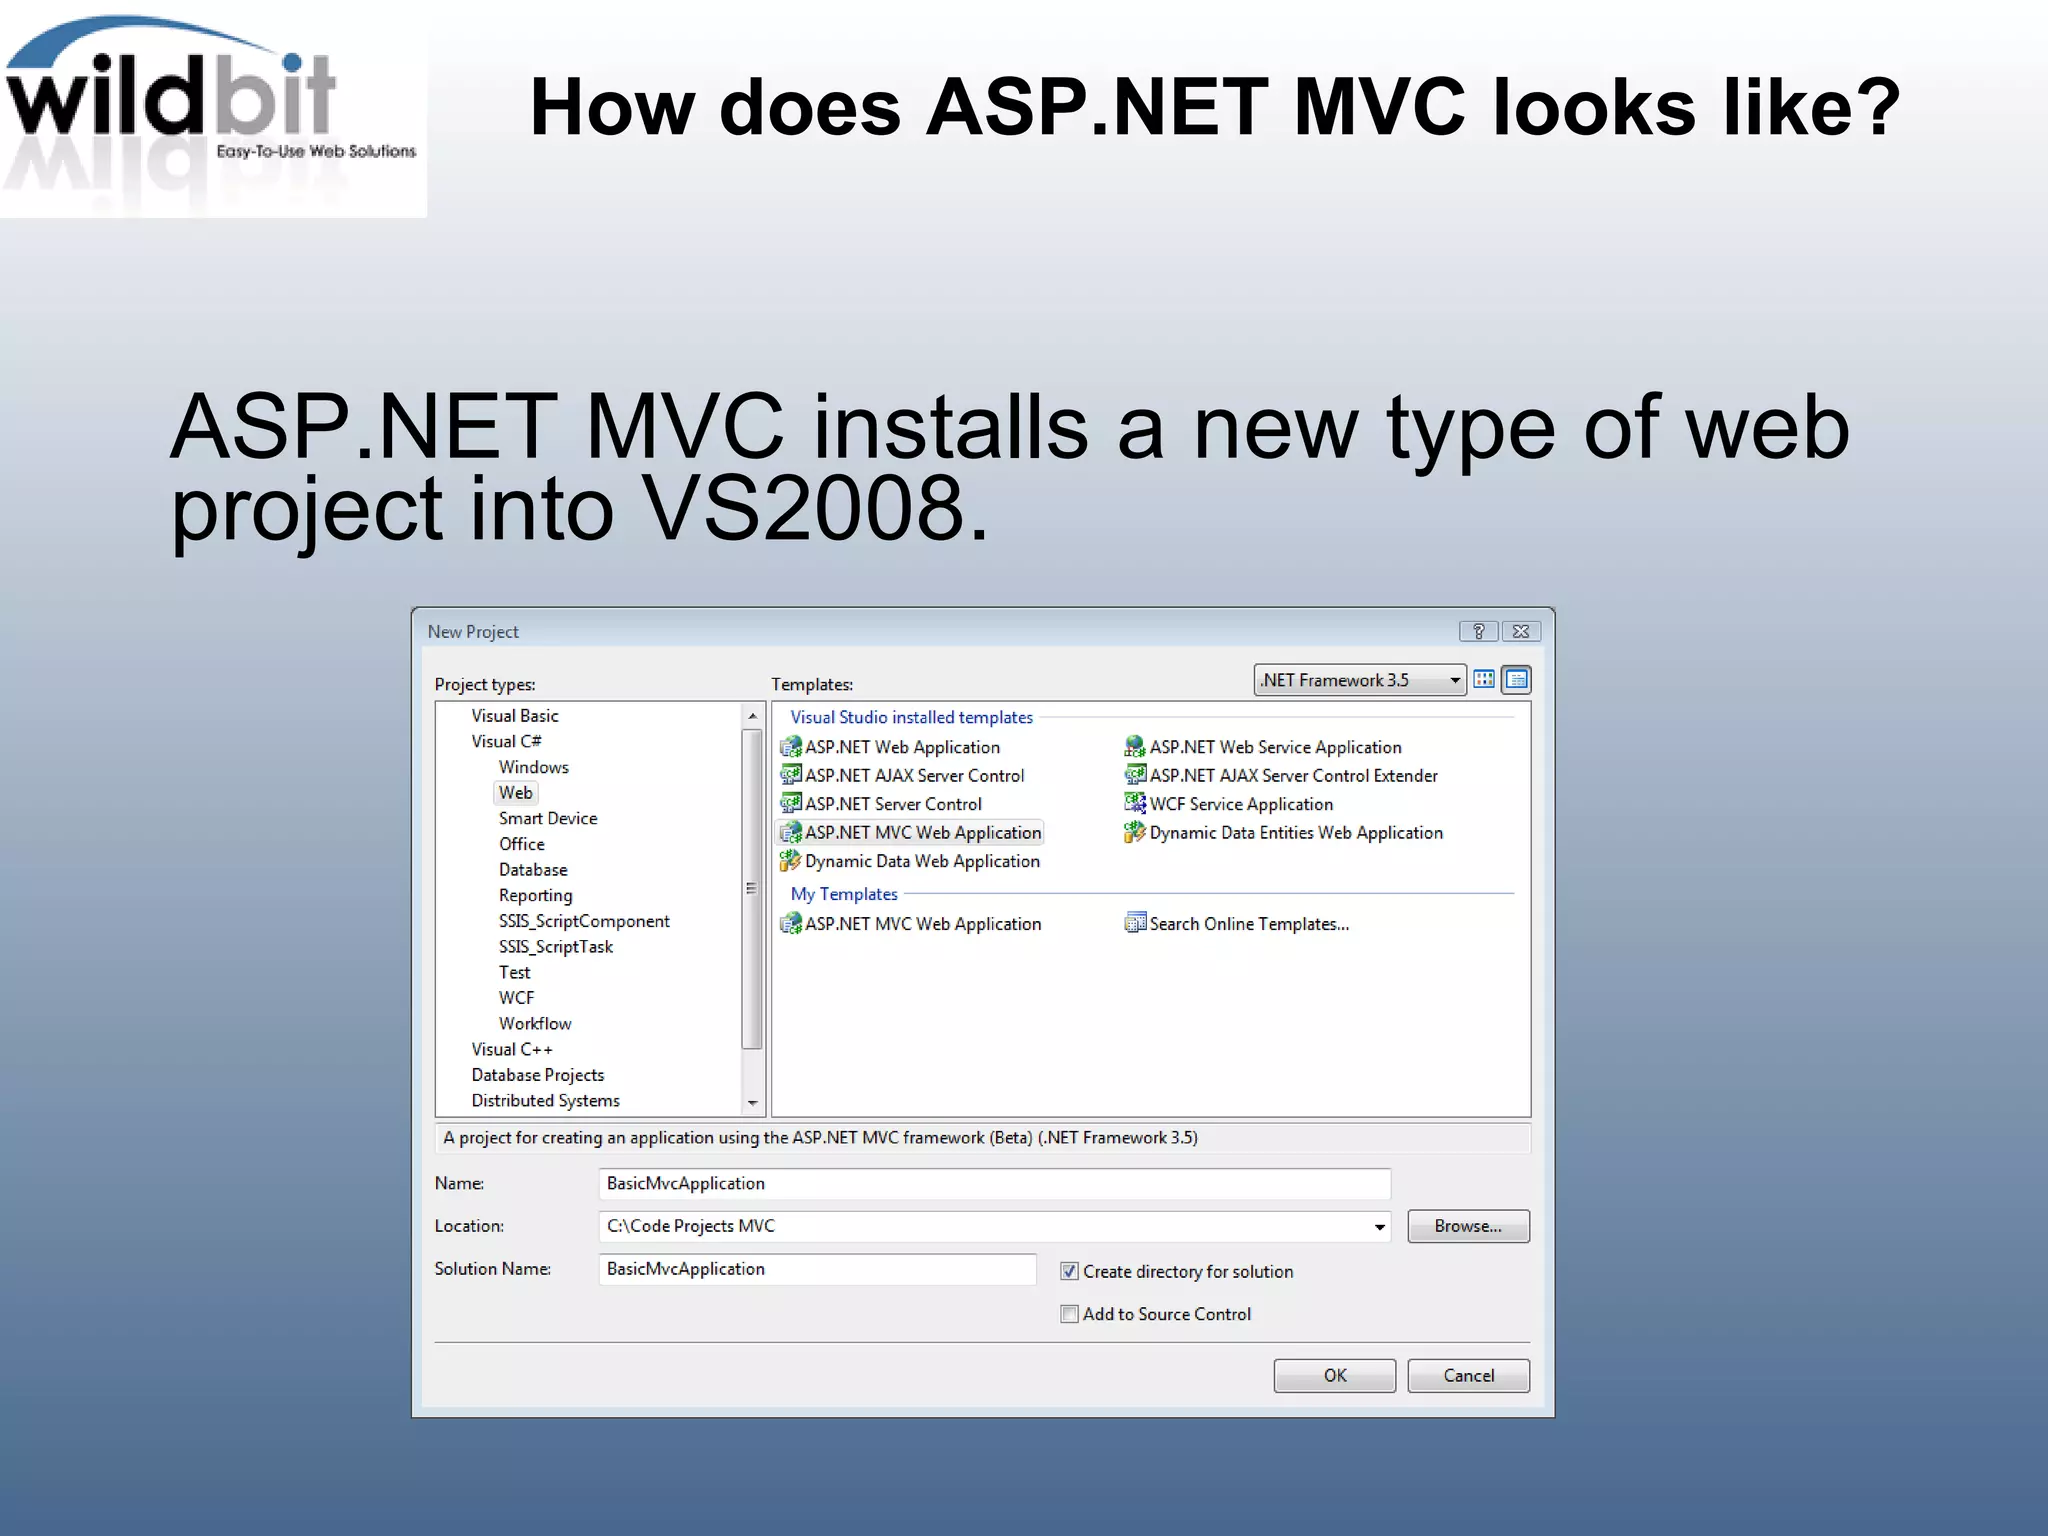The image size is (2048, 1536).
Task: Select Visual C++ project type
Action: point(511,1049)
